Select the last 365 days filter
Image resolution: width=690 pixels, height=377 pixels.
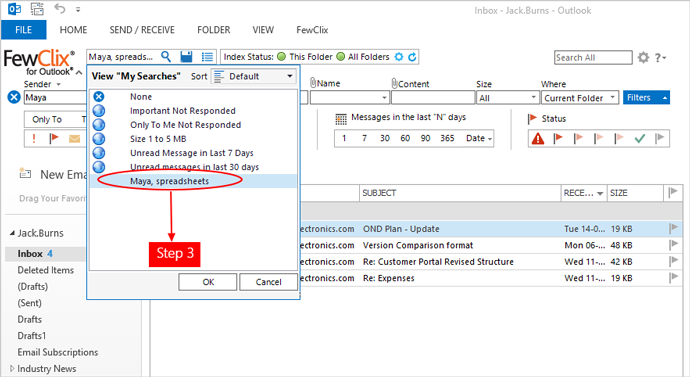click(447, 138)
